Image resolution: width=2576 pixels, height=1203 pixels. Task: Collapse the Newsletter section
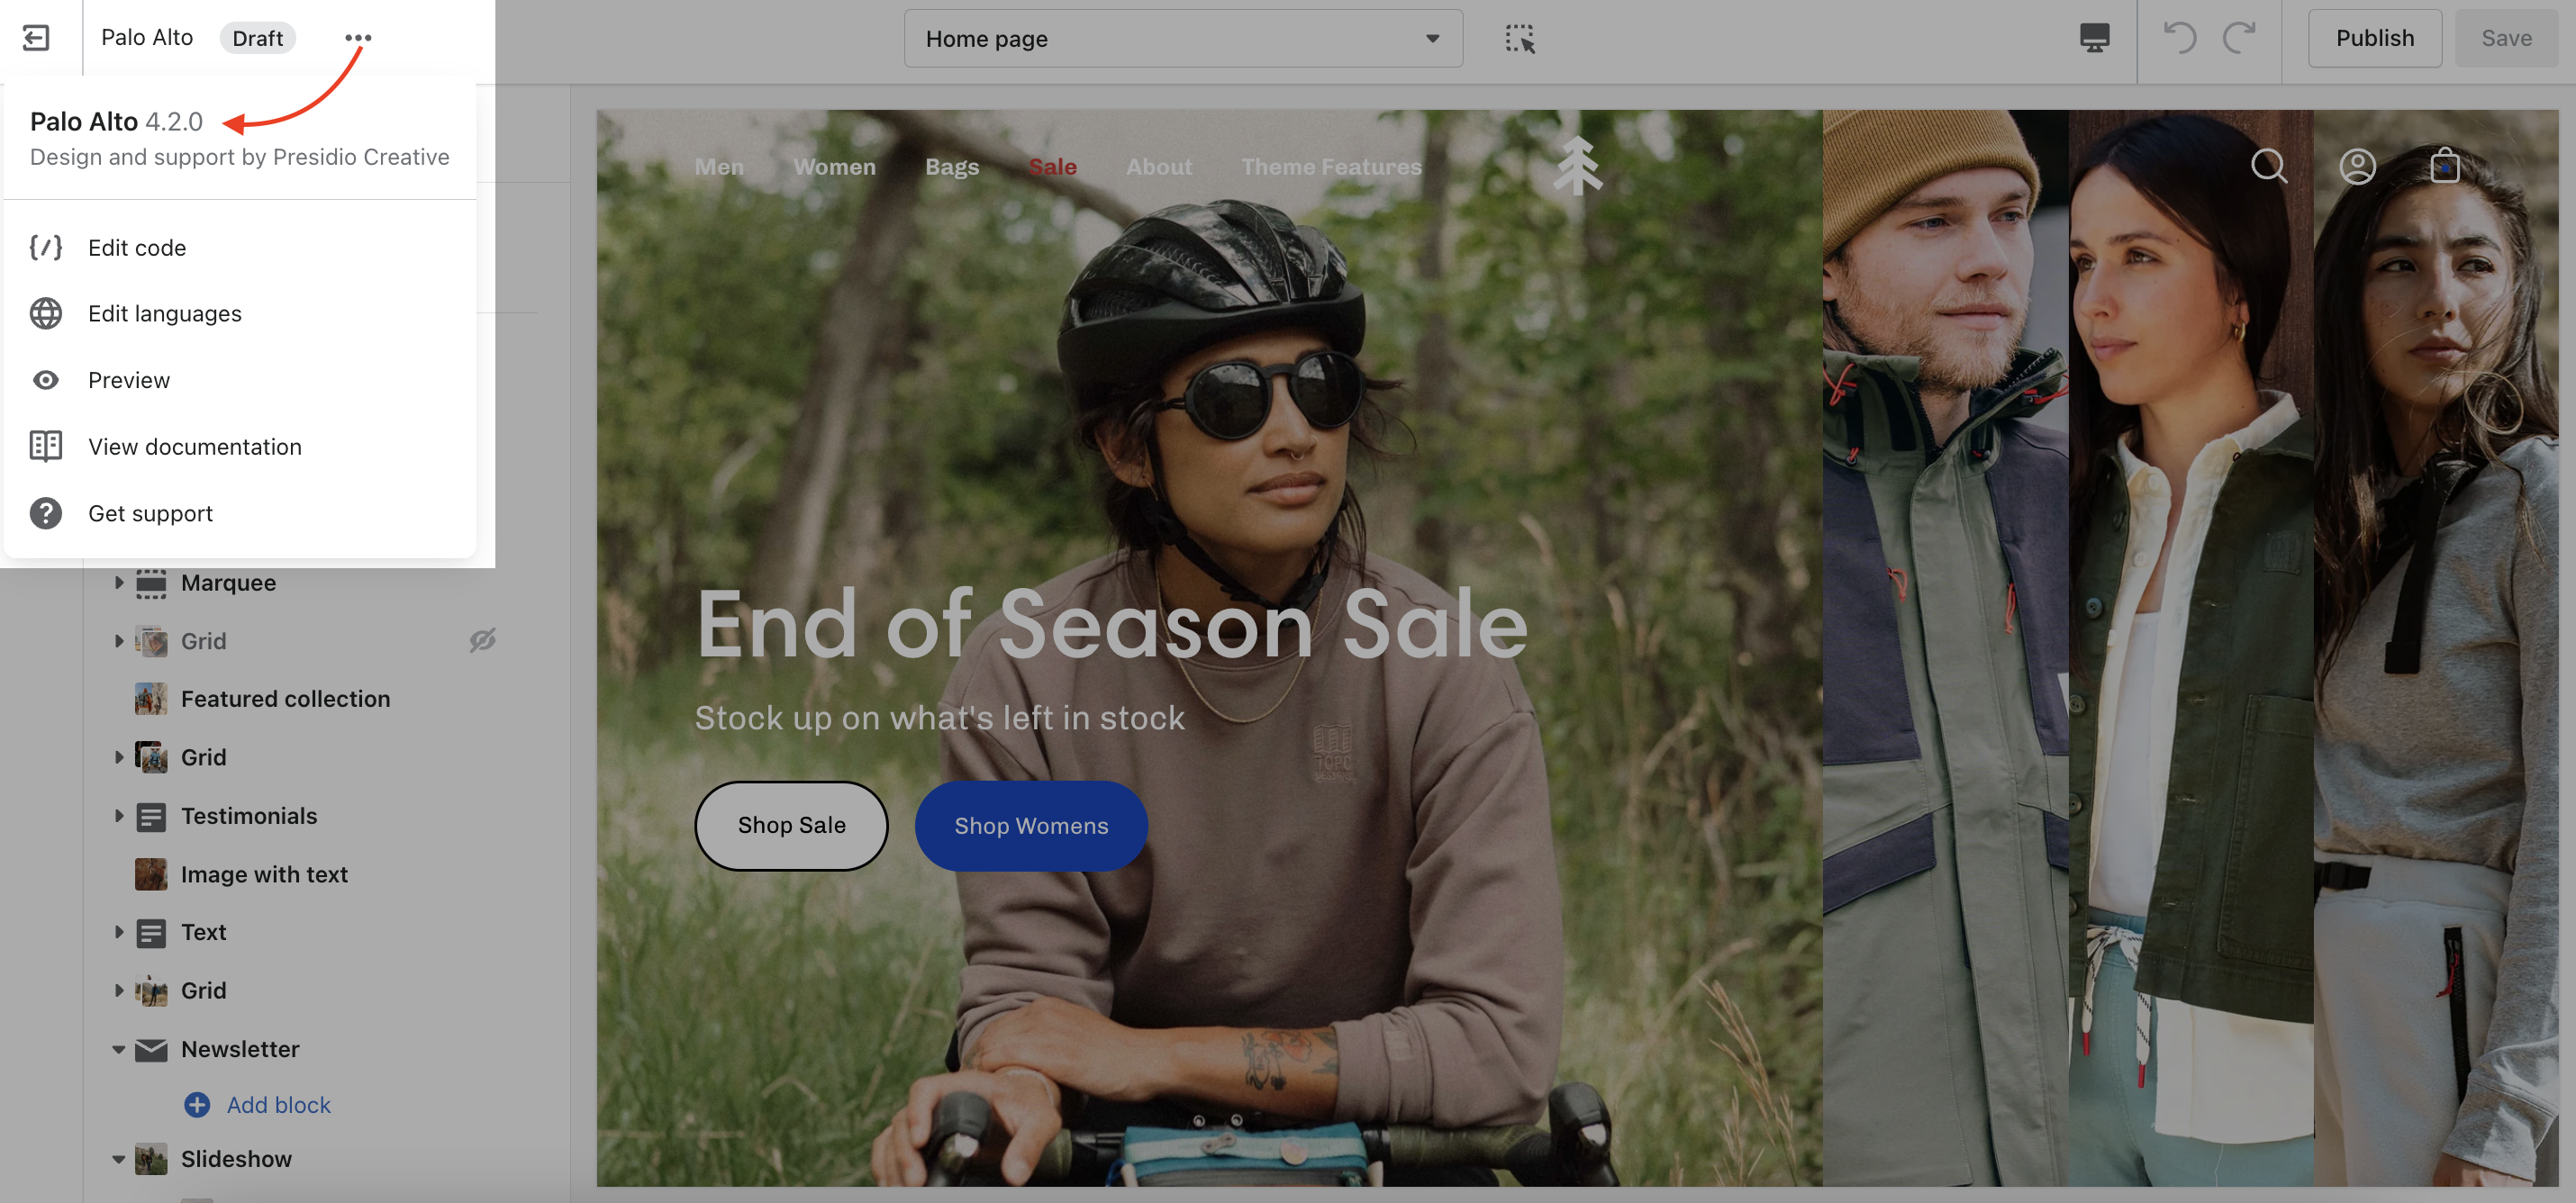[x=119, y=1049]
